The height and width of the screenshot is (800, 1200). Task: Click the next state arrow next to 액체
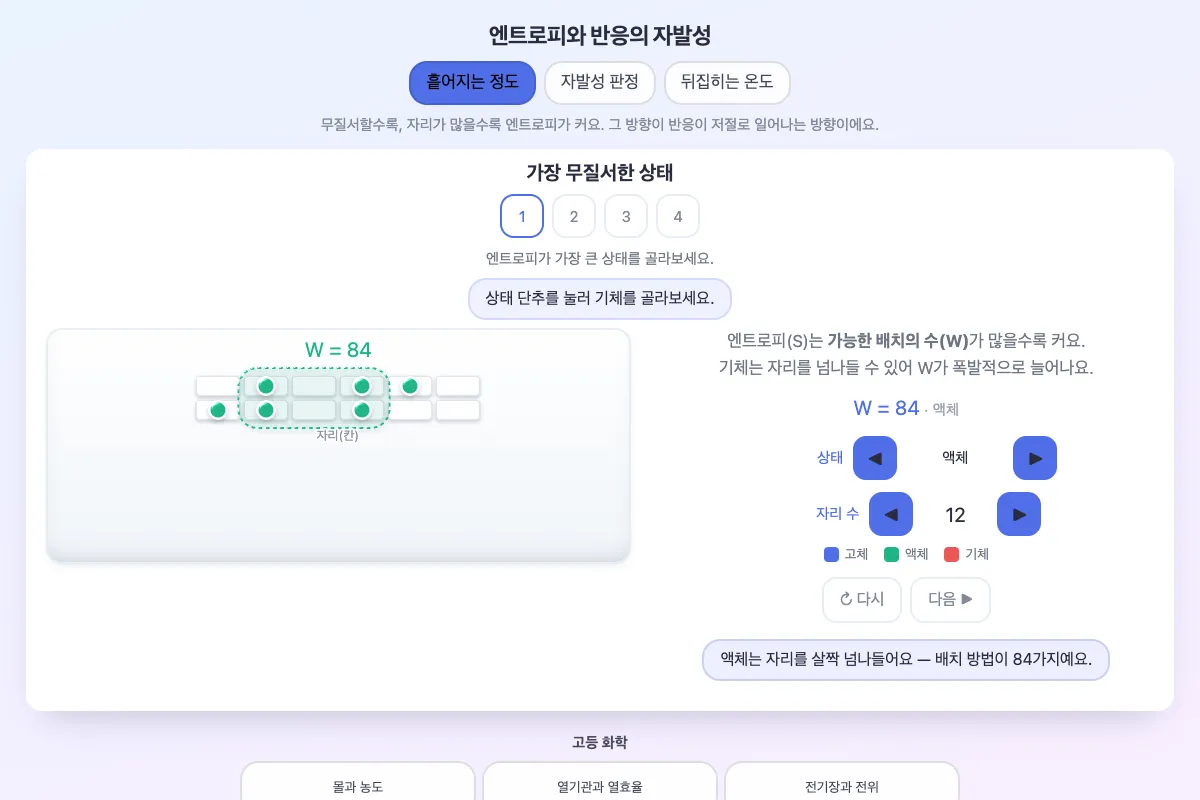point(1035,458)
